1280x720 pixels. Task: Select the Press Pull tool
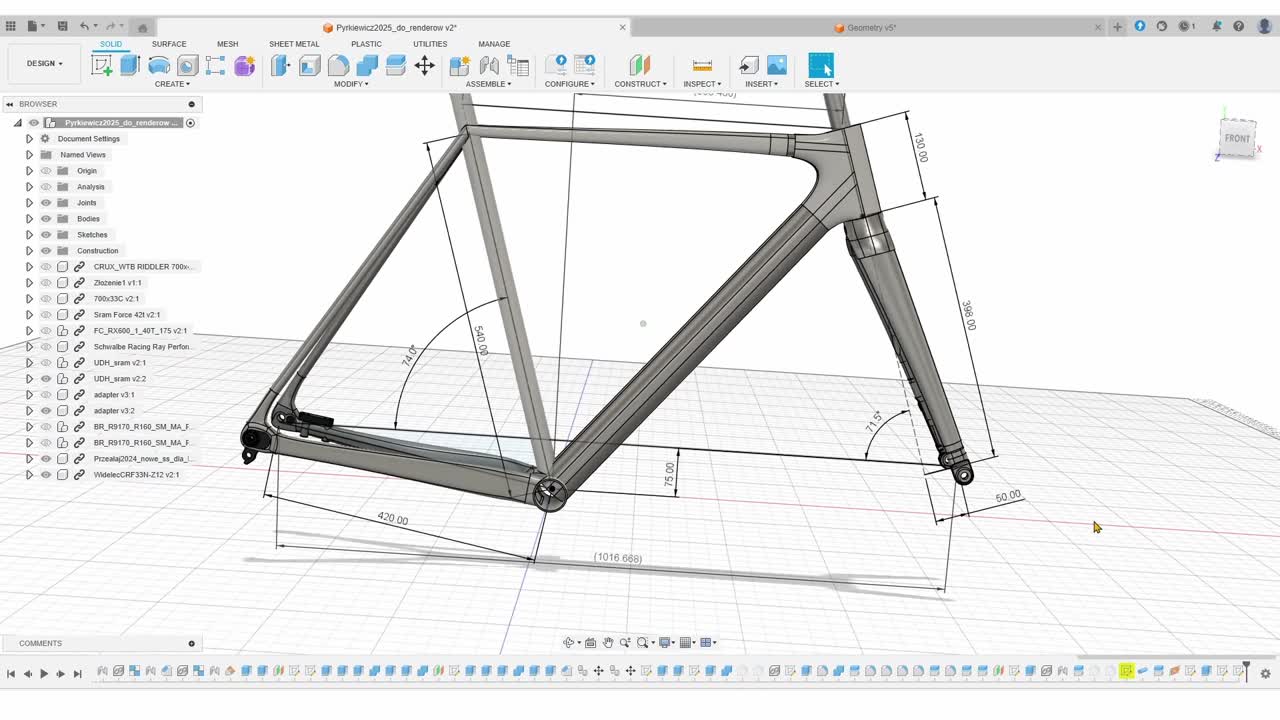tap(281, 65)
